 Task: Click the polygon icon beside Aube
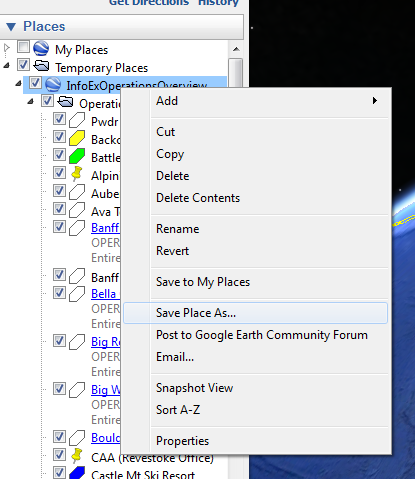pos(77,192)
